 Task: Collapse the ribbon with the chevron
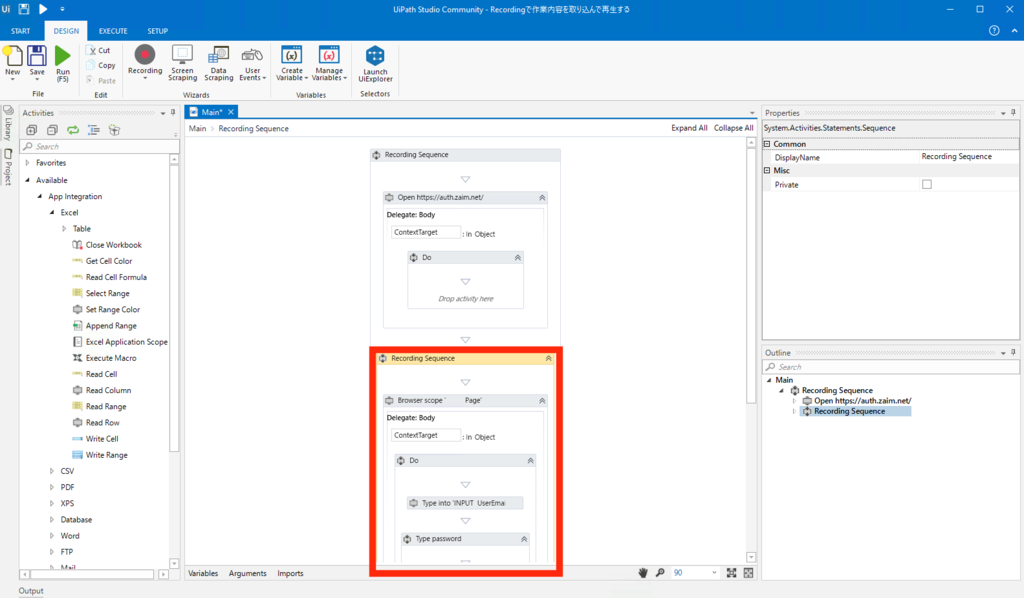click(x=1014, y=31)
